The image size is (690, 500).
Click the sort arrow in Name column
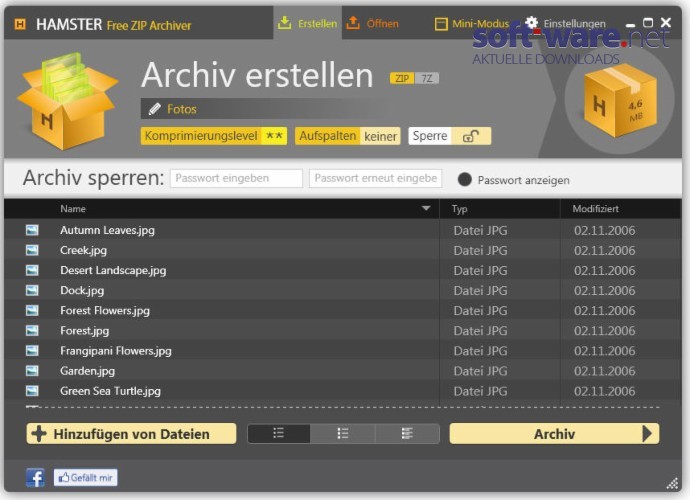(x=426, y=208)
